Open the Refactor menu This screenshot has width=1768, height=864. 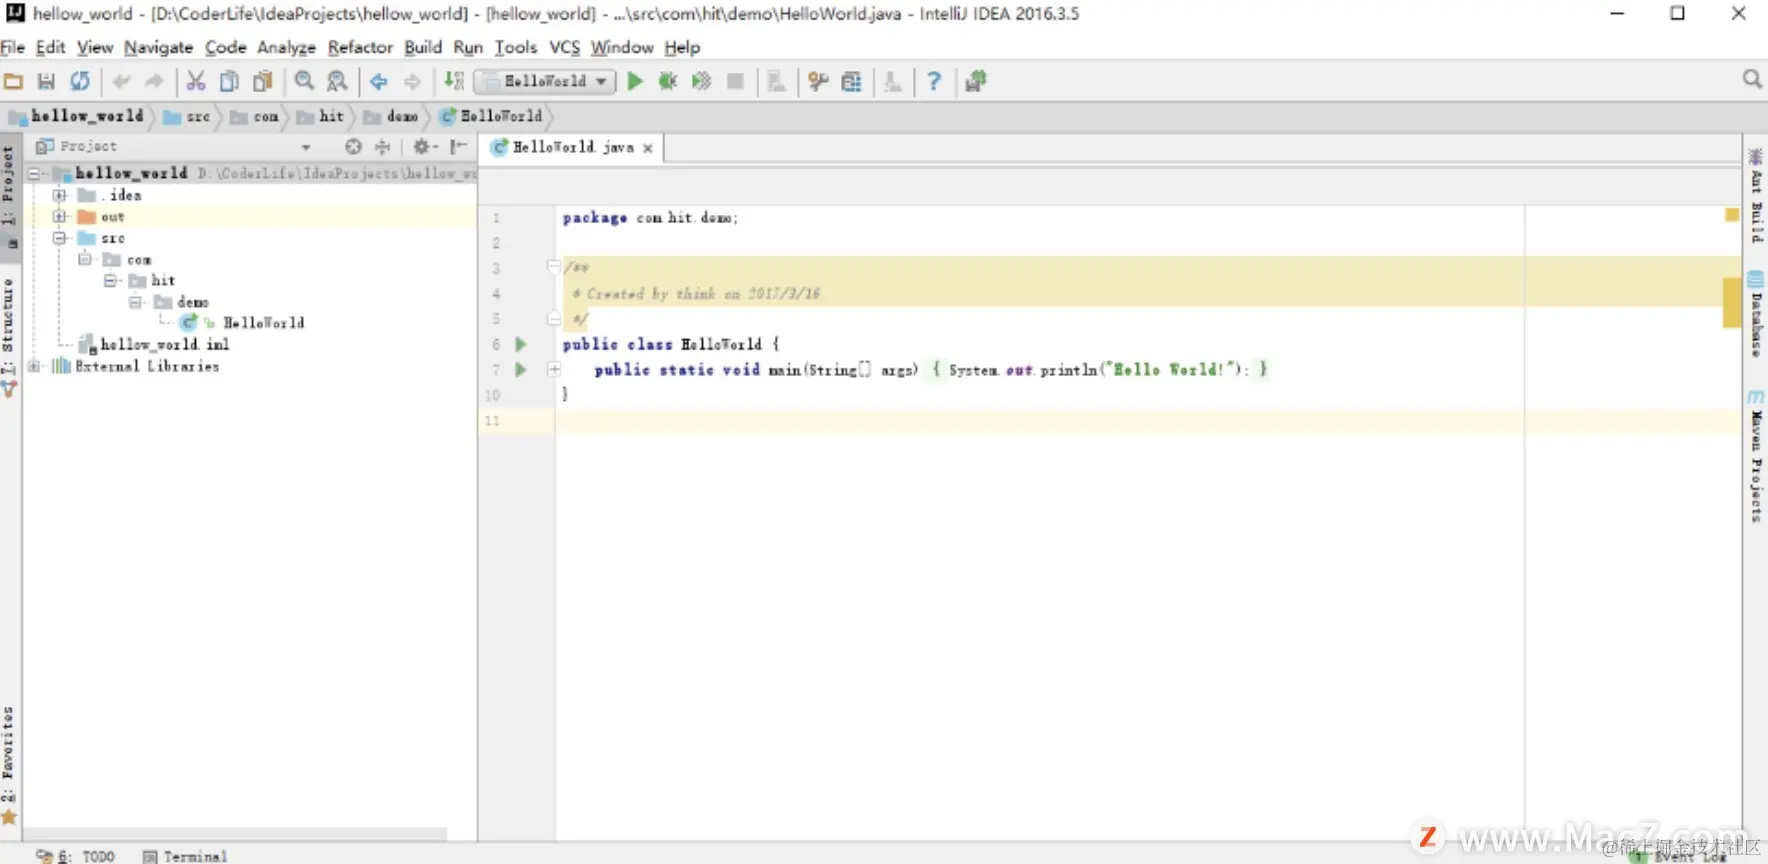[360, 47]
